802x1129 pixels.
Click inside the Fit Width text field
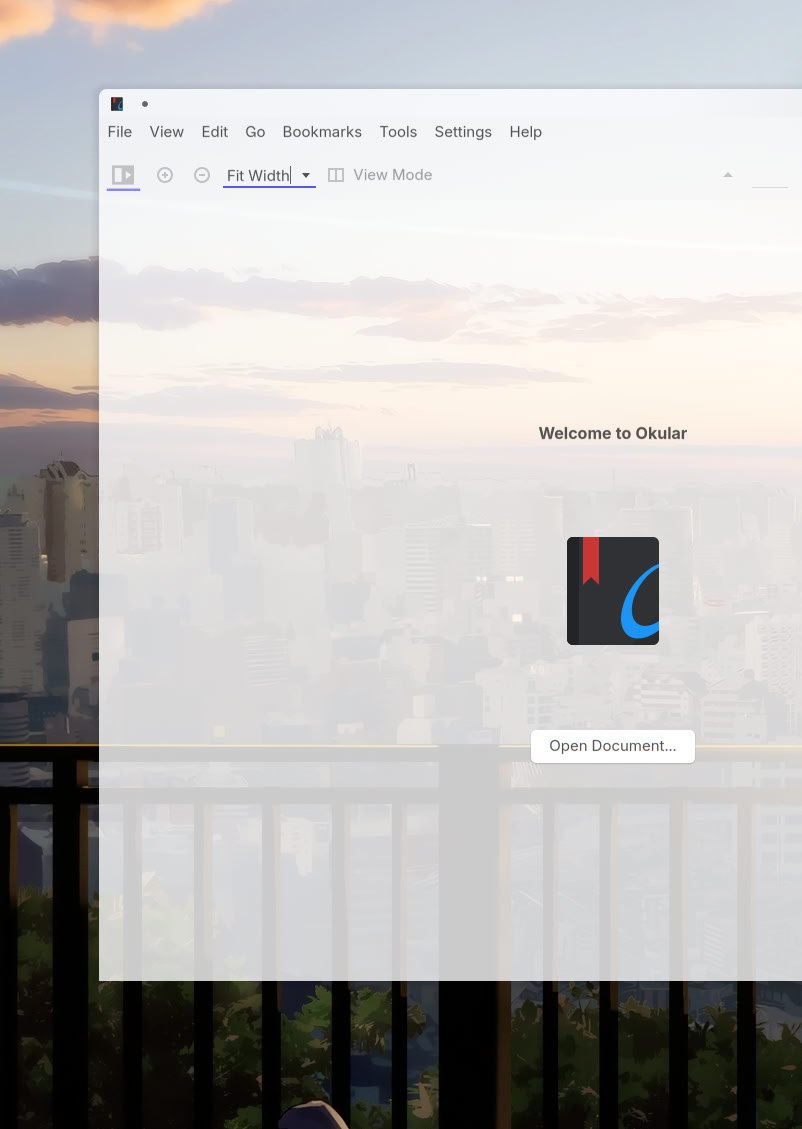click(x=257, y=175)
